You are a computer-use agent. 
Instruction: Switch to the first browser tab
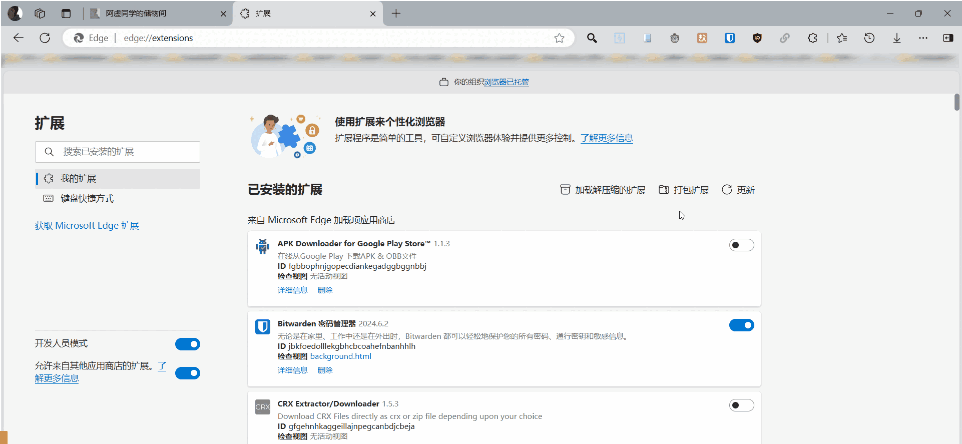point(150,13)
